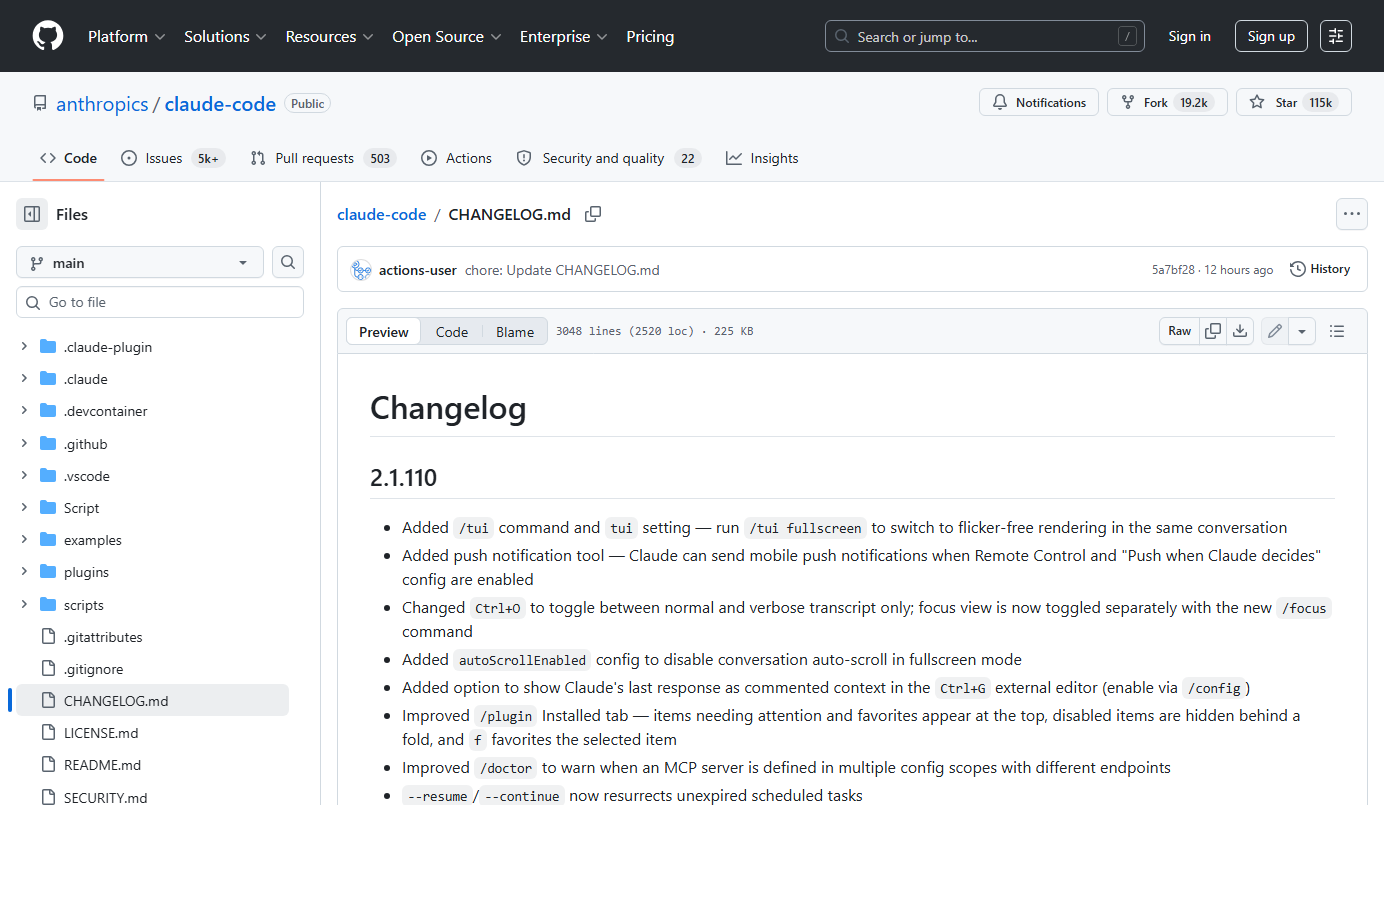Open the Resources navigation menu
The image size is (1400, 900).
[329, 36]
